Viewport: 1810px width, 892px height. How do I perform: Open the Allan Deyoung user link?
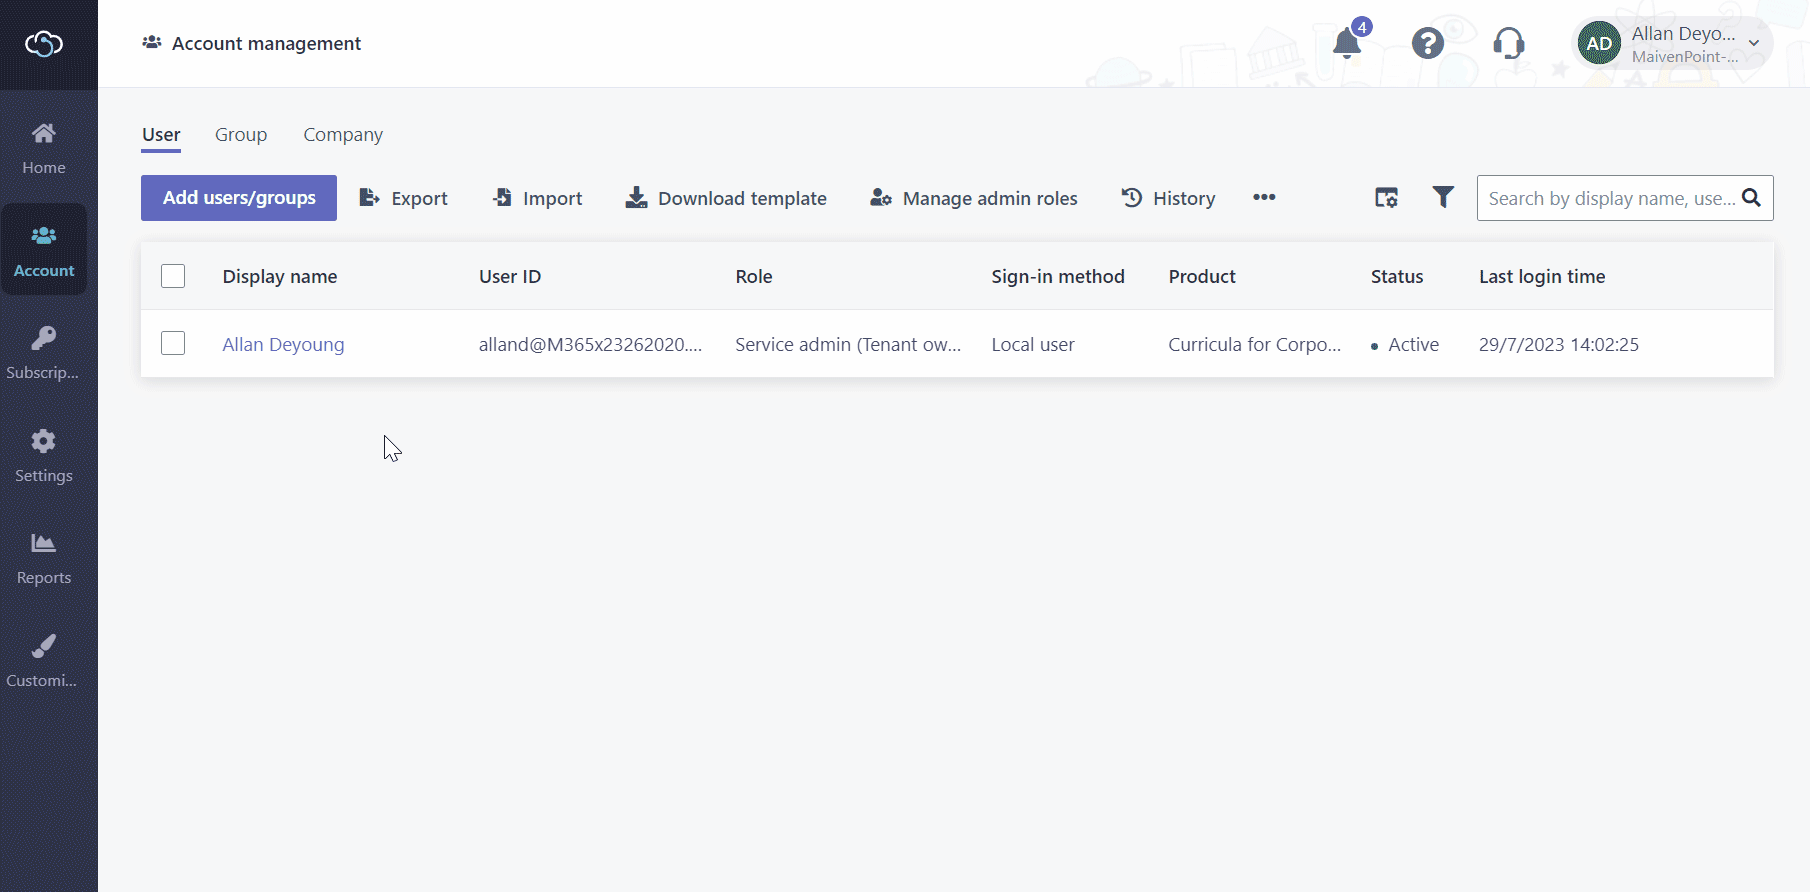(x=283, y=344)
